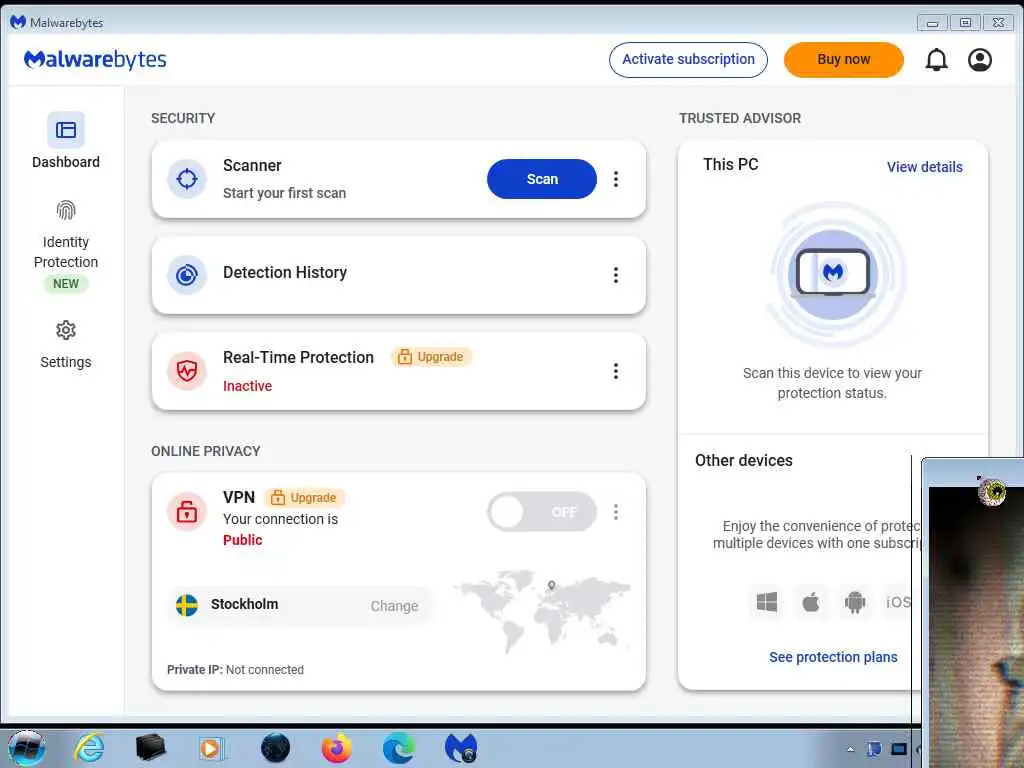Open Real-Time Protection three-dot menu
1024x768 pixels.
pos(615,371)
